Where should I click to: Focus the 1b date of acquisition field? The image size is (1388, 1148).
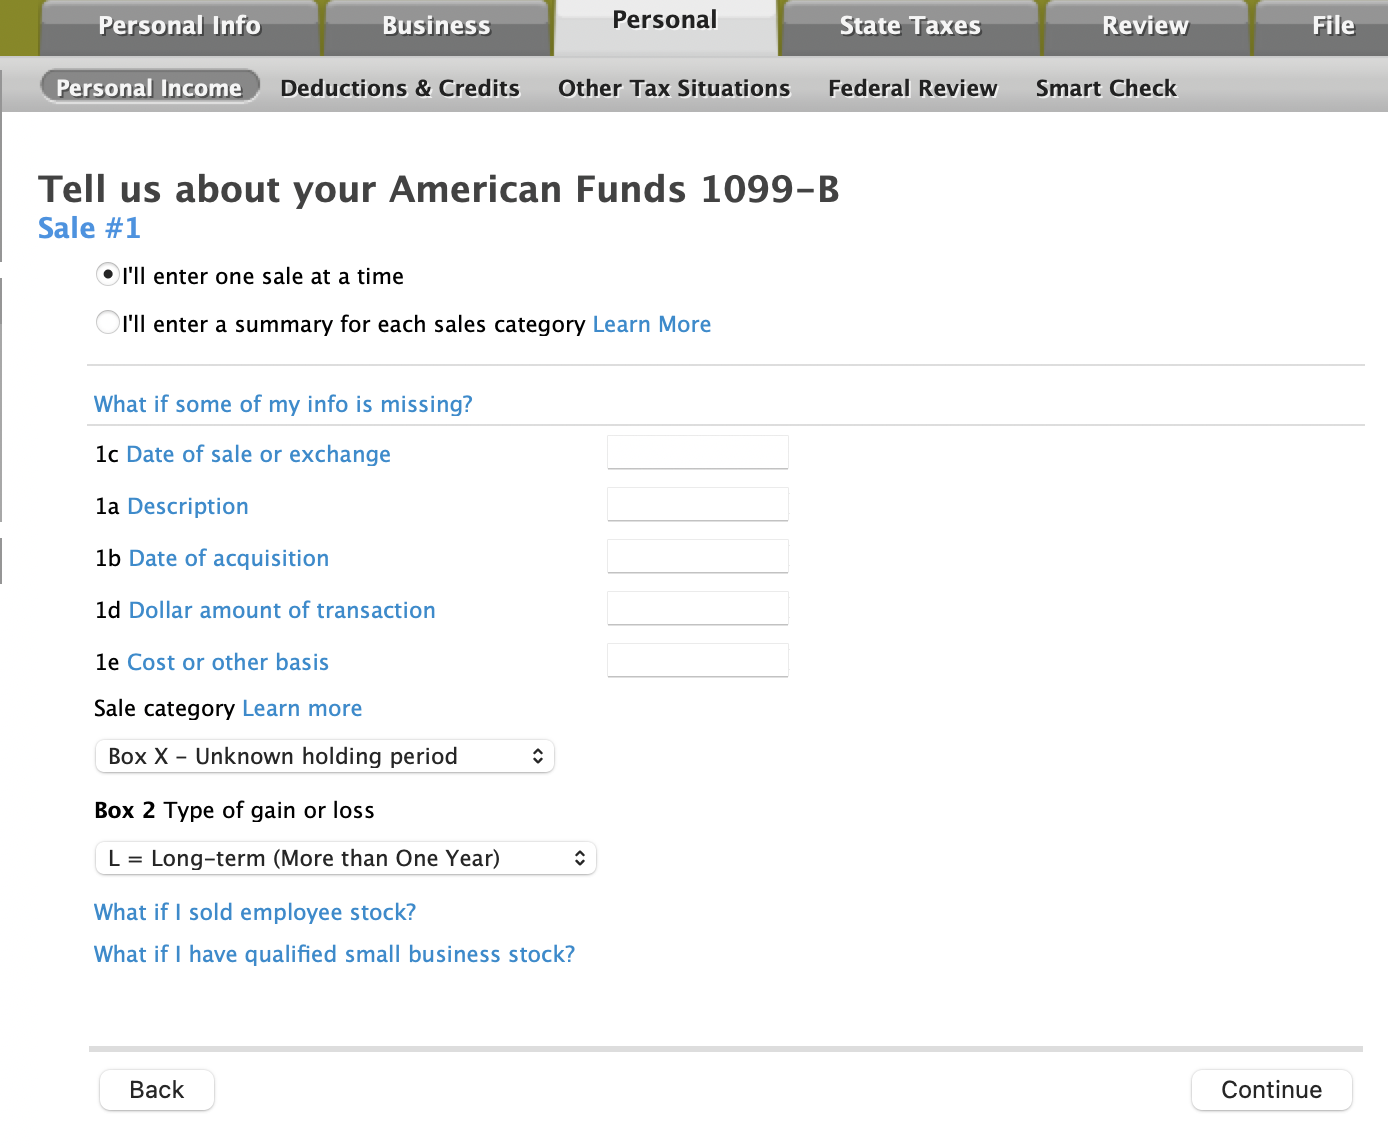pyautogui.click(x=698, y=556)
